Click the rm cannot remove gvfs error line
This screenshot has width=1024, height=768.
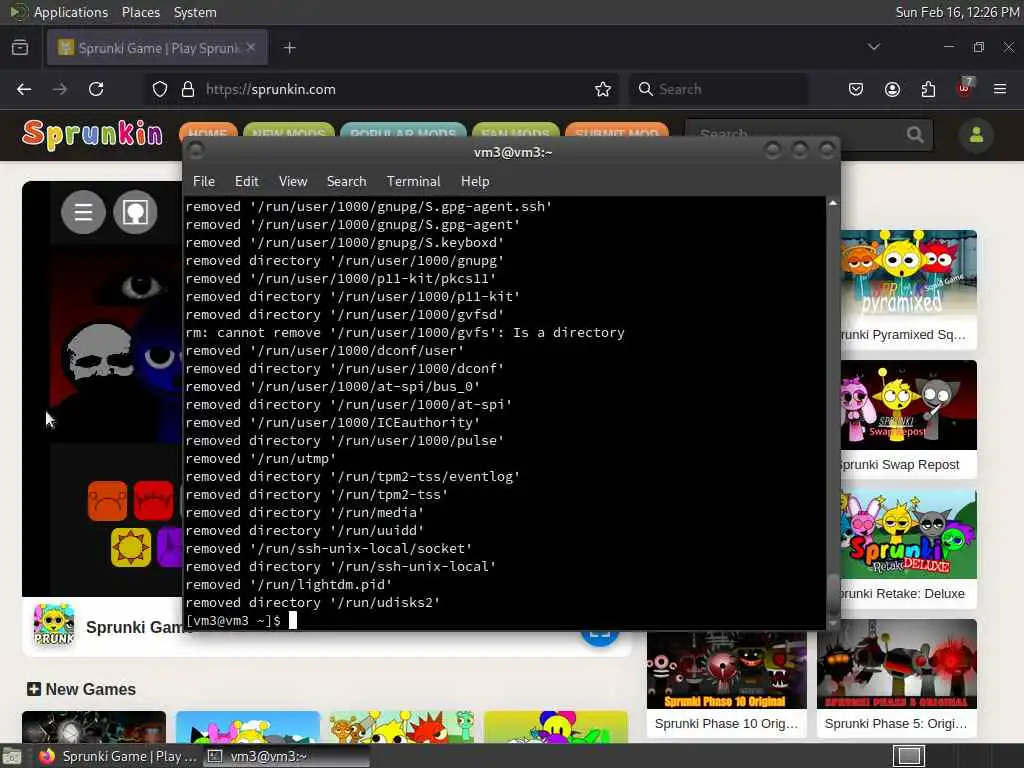[405, 332]
